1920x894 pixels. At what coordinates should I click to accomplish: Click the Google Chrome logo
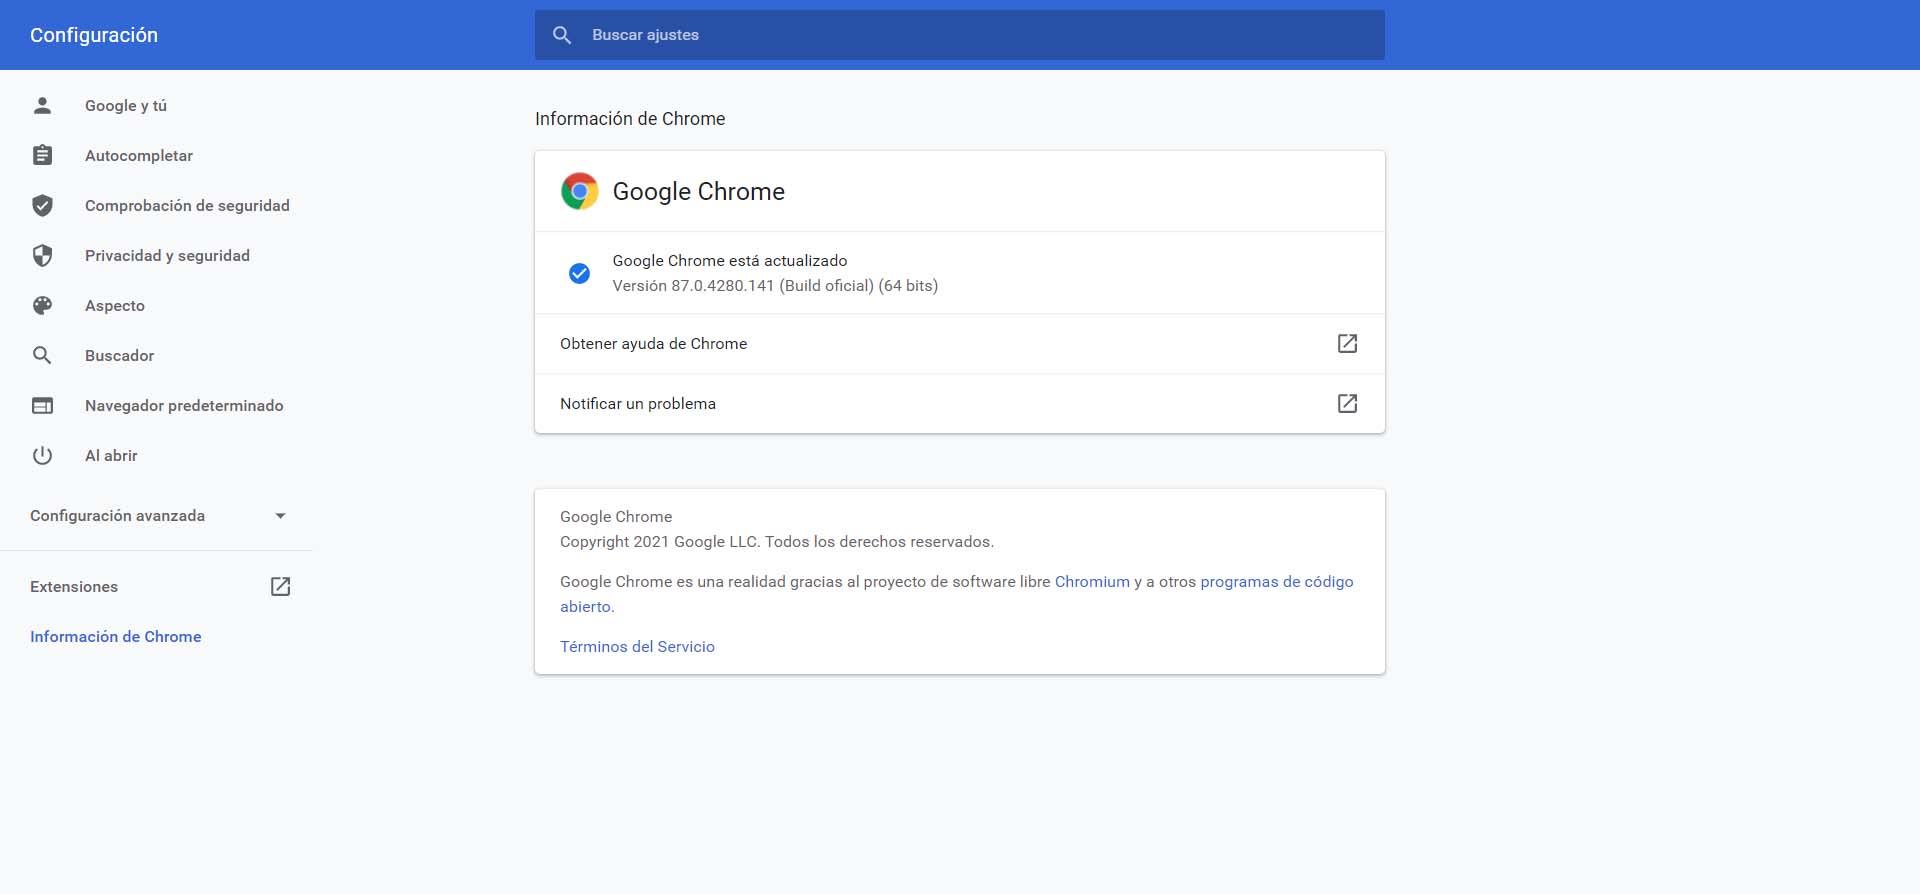click(x=579, y=191)
